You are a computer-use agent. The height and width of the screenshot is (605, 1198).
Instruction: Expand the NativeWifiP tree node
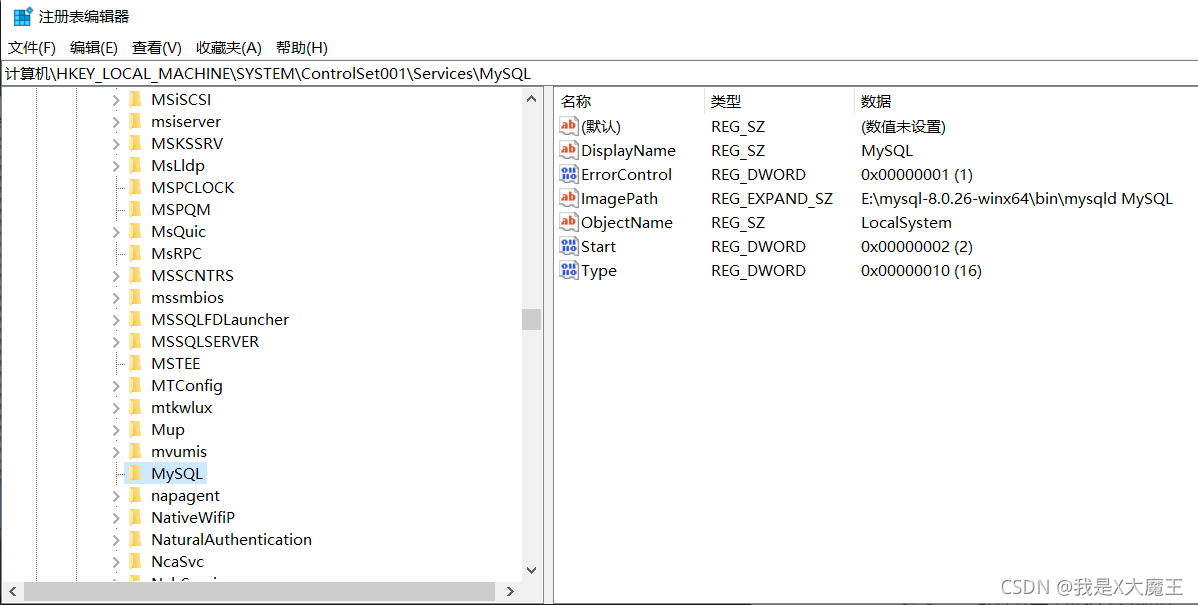[115, 518]
